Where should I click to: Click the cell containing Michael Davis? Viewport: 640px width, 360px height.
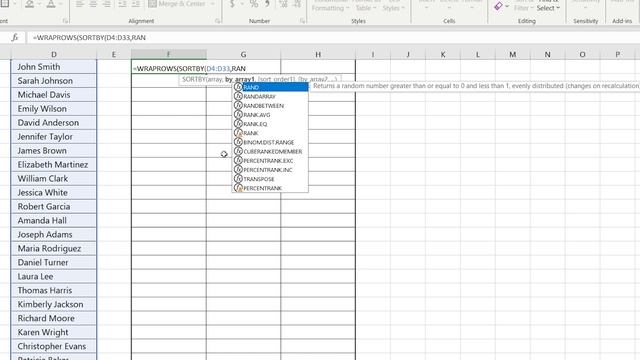(53, 95)
